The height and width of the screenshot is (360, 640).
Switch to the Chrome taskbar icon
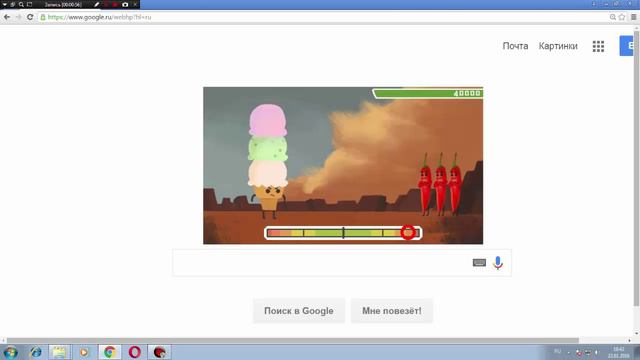[109, 352]
